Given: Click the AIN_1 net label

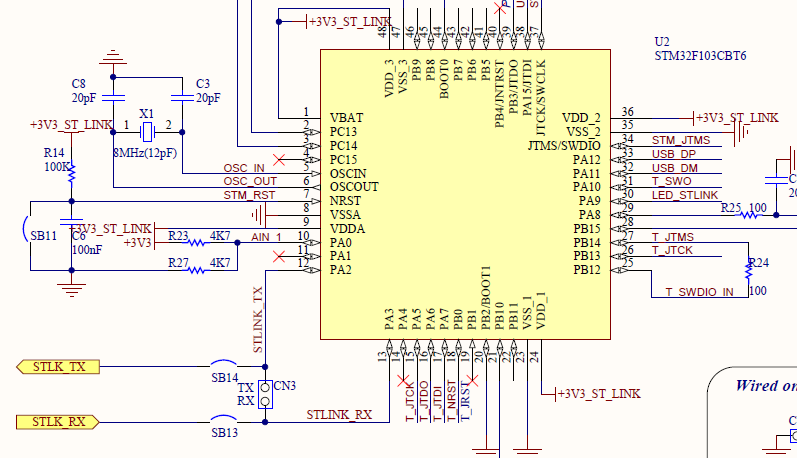Looking at the screenshot, I should [266, 237].
